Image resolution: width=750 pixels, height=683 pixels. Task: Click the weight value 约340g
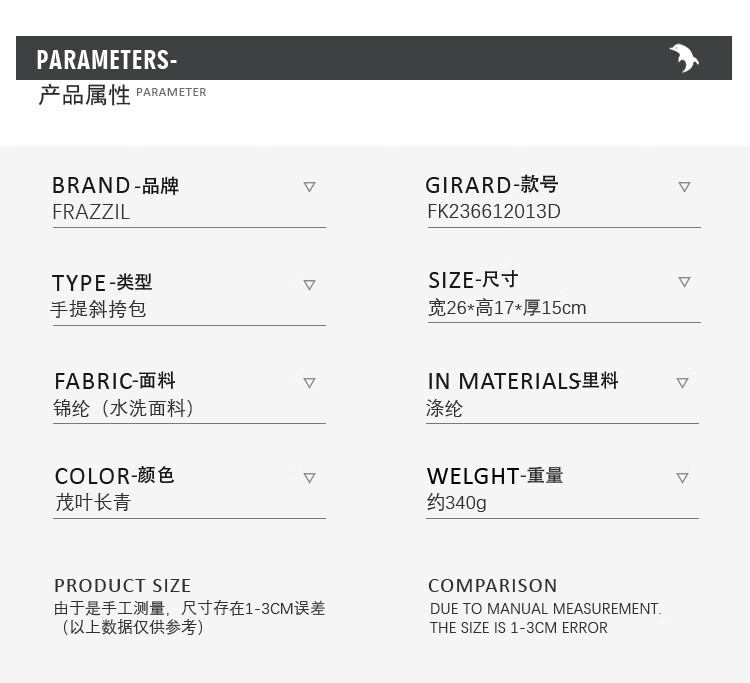[457, 503]
